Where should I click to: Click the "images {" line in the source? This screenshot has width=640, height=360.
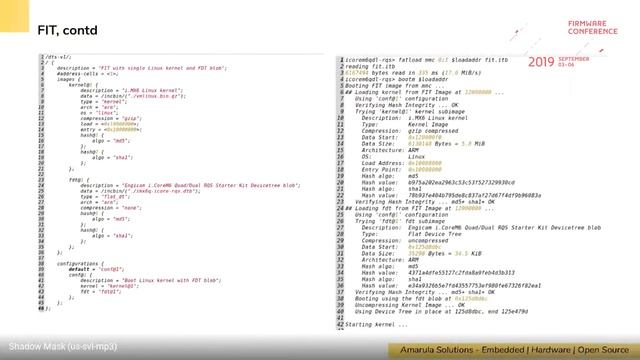(x=69, y=79)
